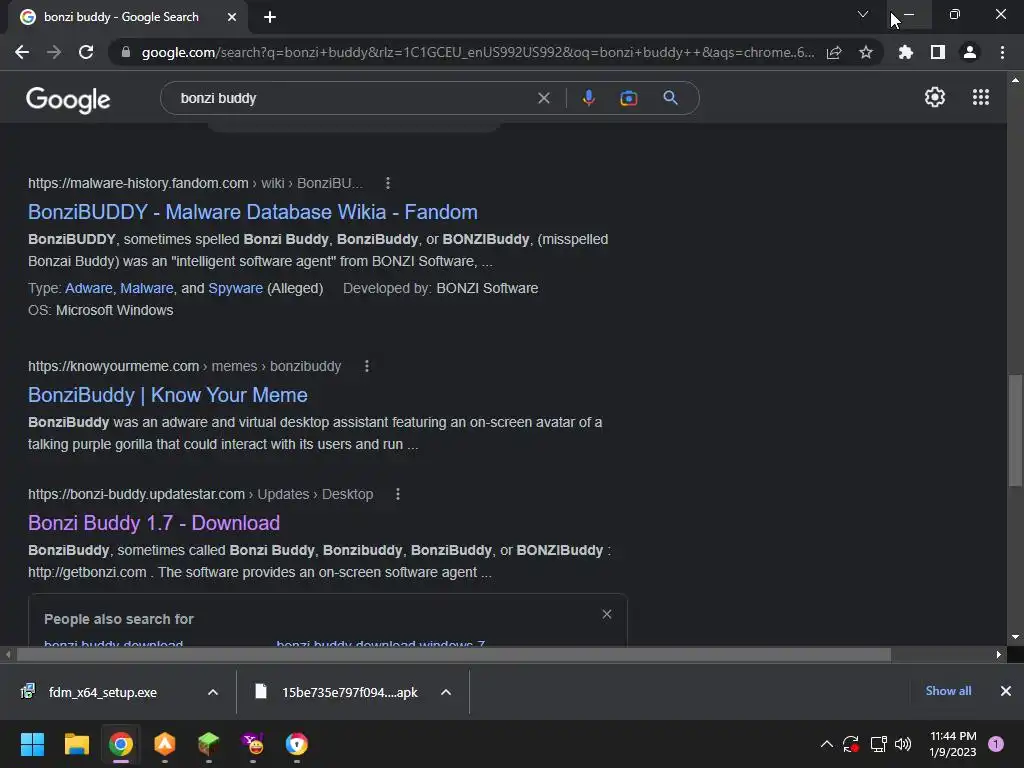Open the notification badge in tray
The height and width of the screenshot is (768, 1024).
click(x=996, y=744)
